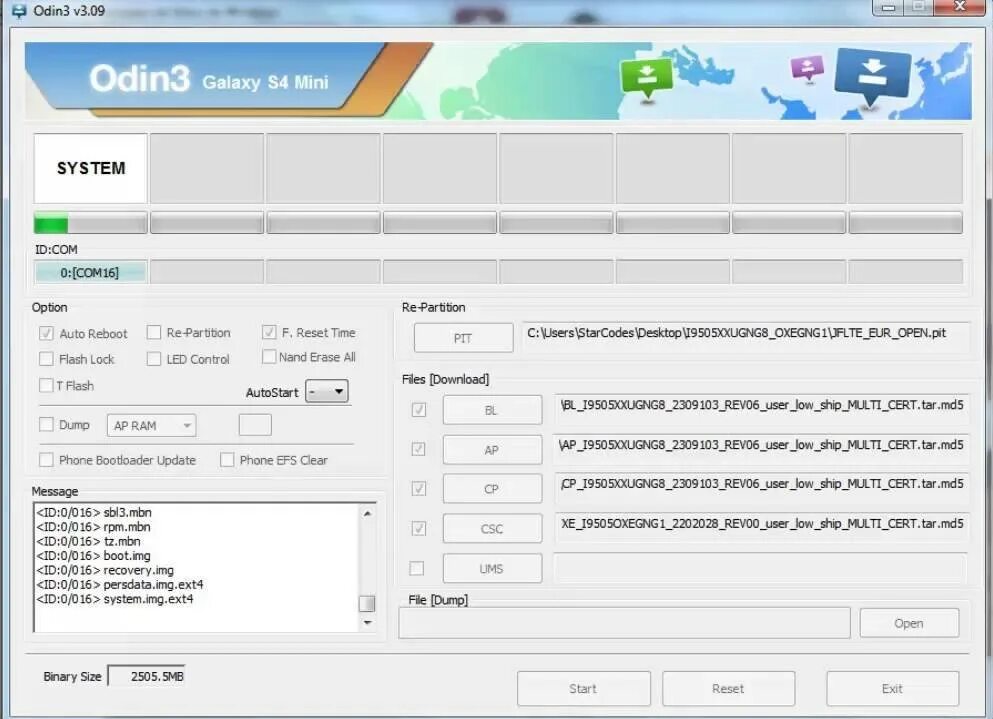The width and height of the screenshot is (993, 719).
Task: Click the sbl3.mbn log line
Action: pyautogui.click(x=94, y=512)
